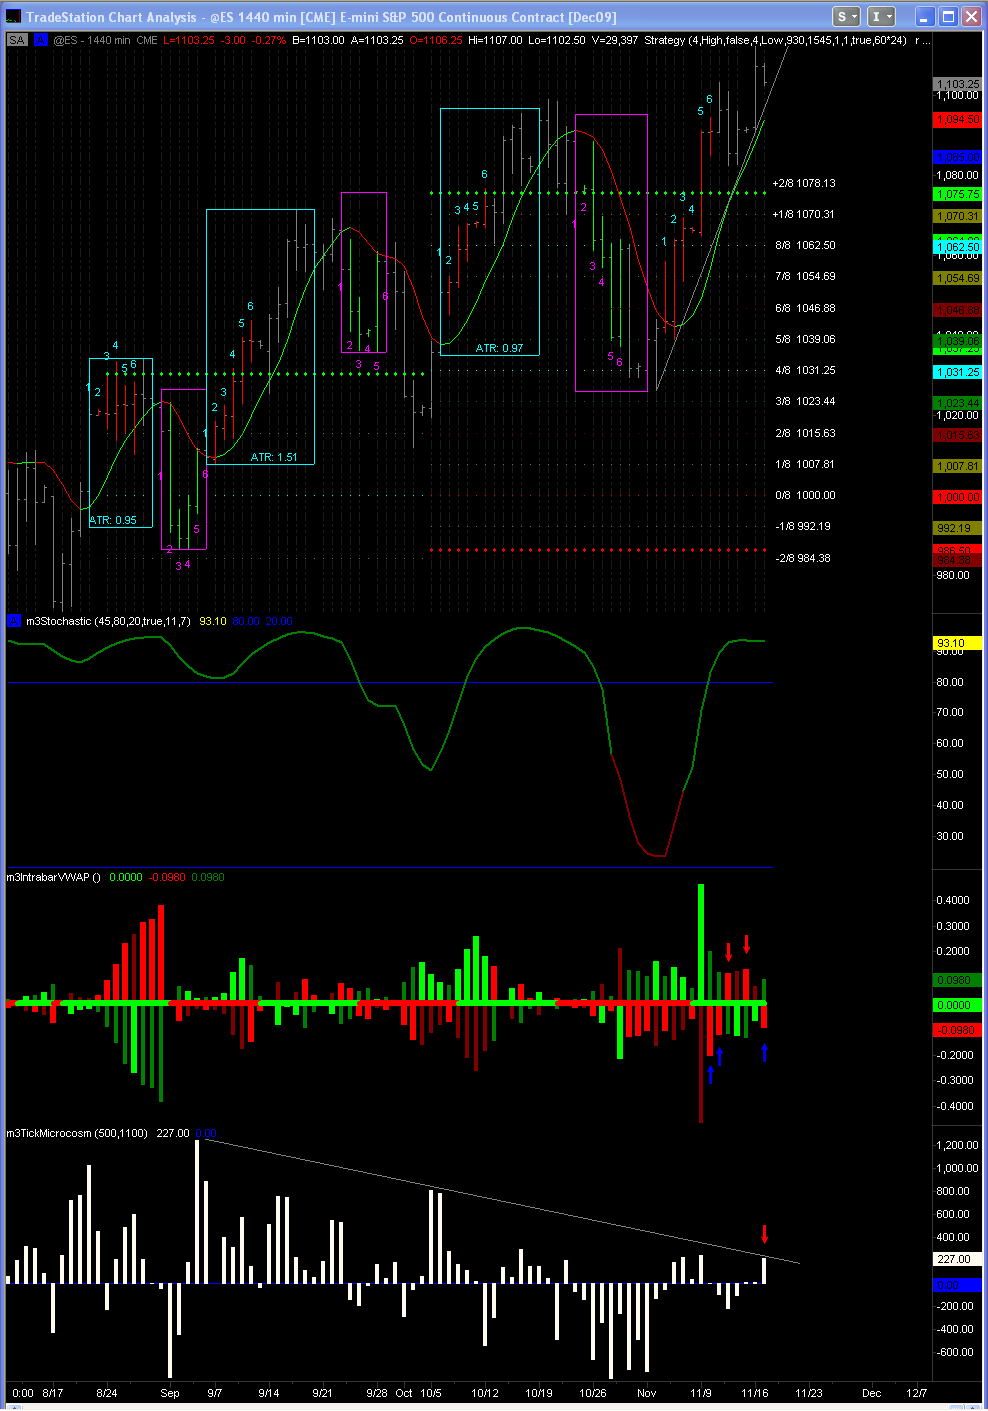Click the 8/8 1062.50 level label
The image size is (988, 1411).
pyautogui.click(x=806, y=245)
